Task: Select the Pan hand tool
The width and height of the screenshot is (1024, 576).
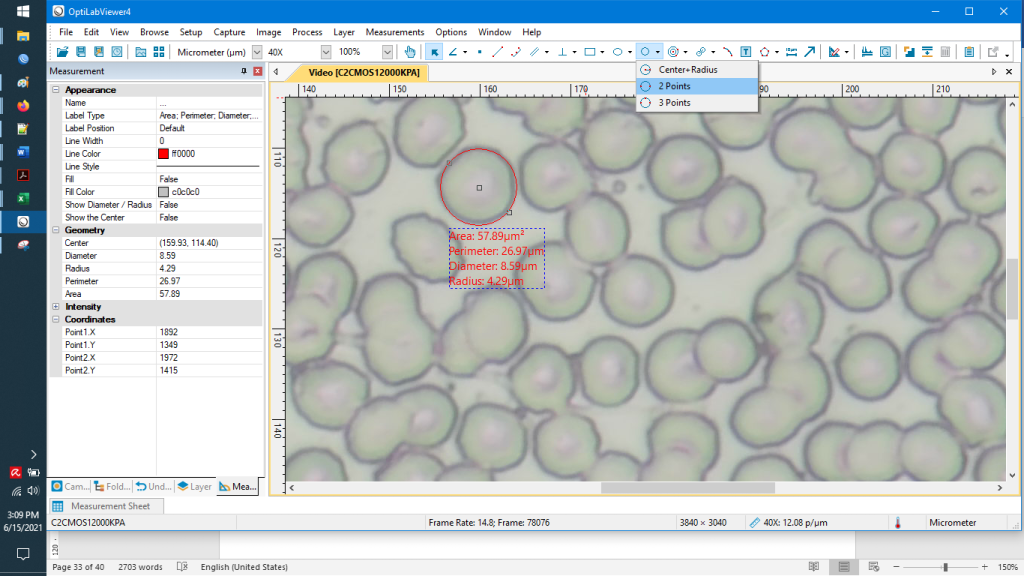Action: click(409, 52)
